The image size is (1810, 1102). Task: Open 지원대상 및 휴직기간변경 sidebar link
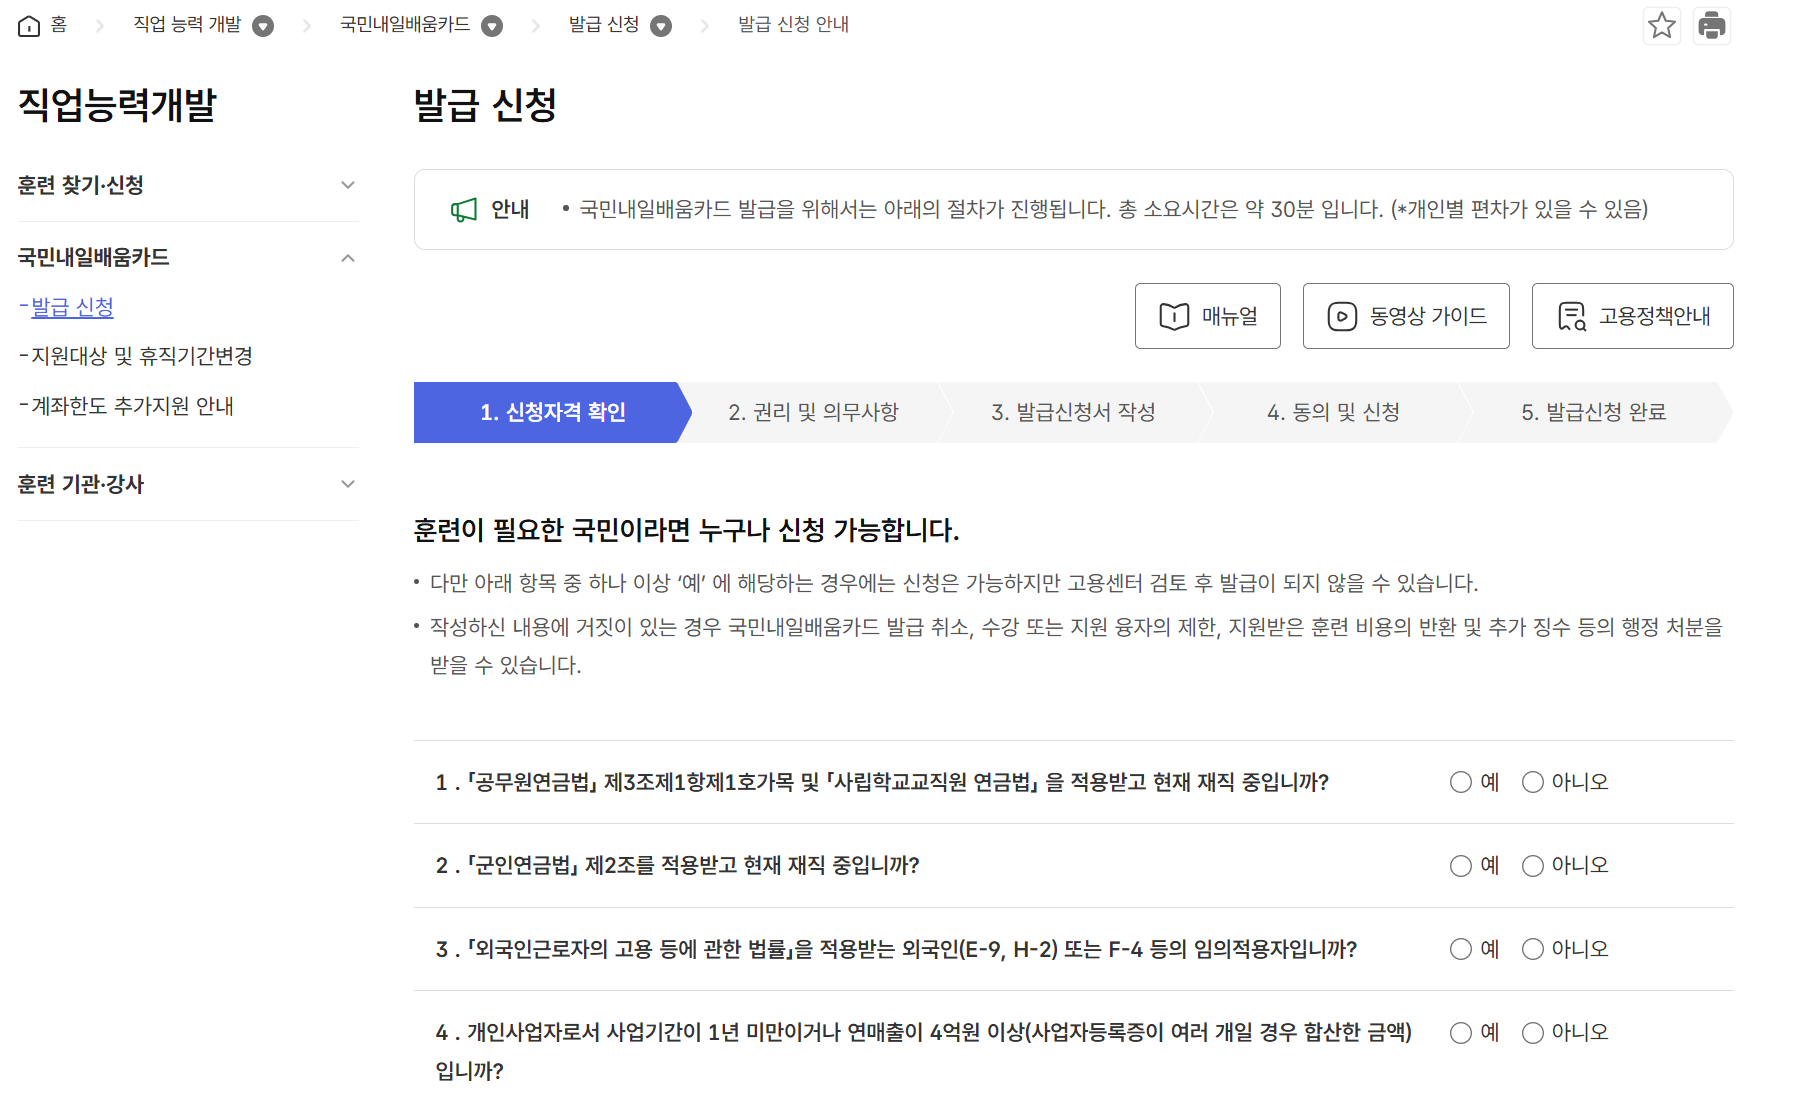(x=141, y=356)
